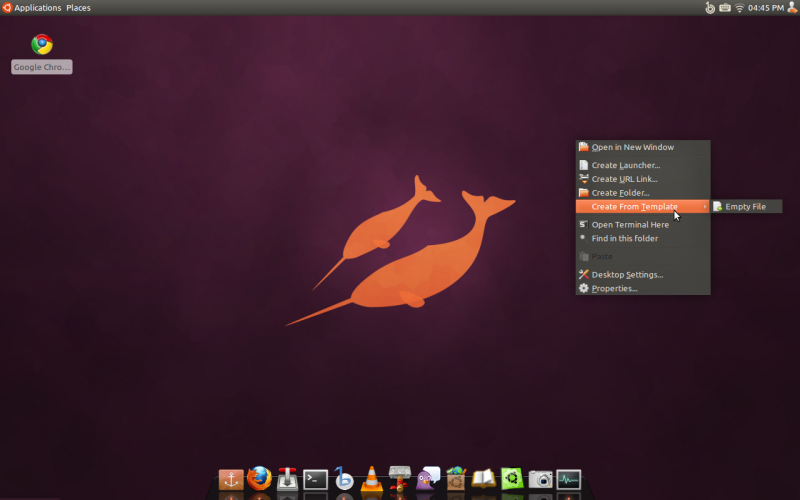Click the keyboard indicator in top panel
This screenshot has width=800, height=500.
724,8
